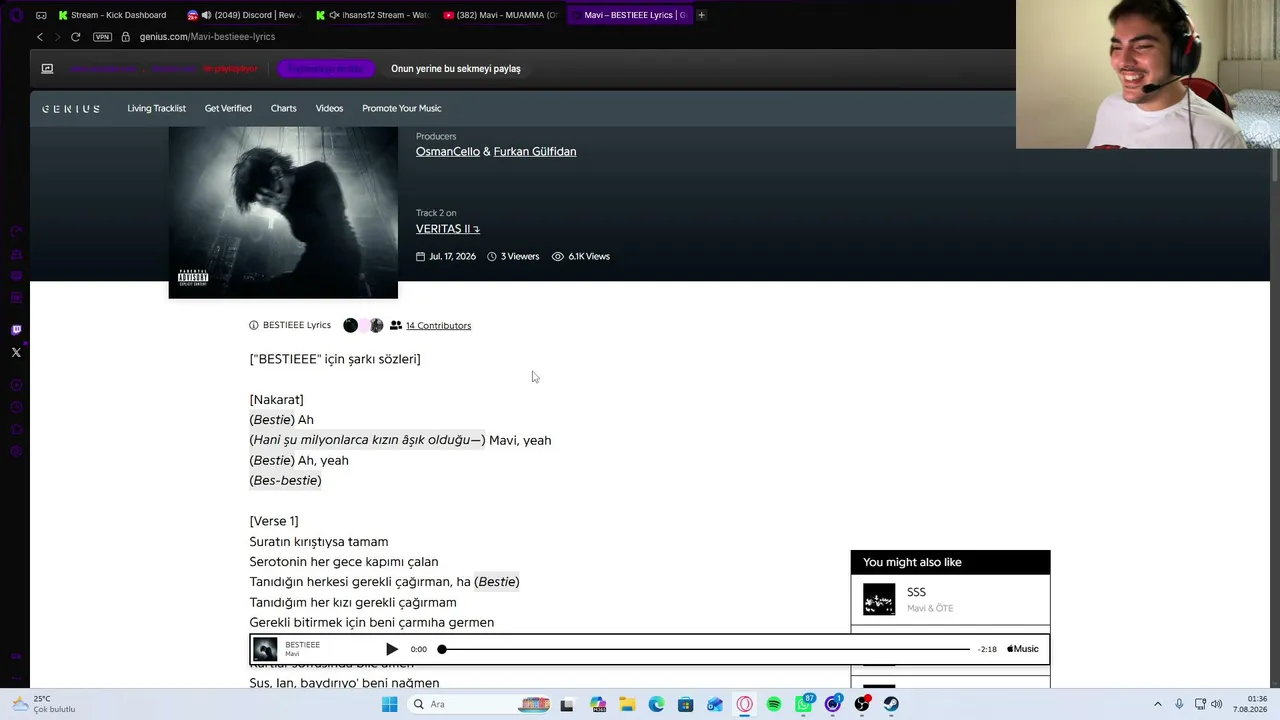Open Get Verified menu item
This screenshot has height=720, width=1280.
tap(228, 108)
